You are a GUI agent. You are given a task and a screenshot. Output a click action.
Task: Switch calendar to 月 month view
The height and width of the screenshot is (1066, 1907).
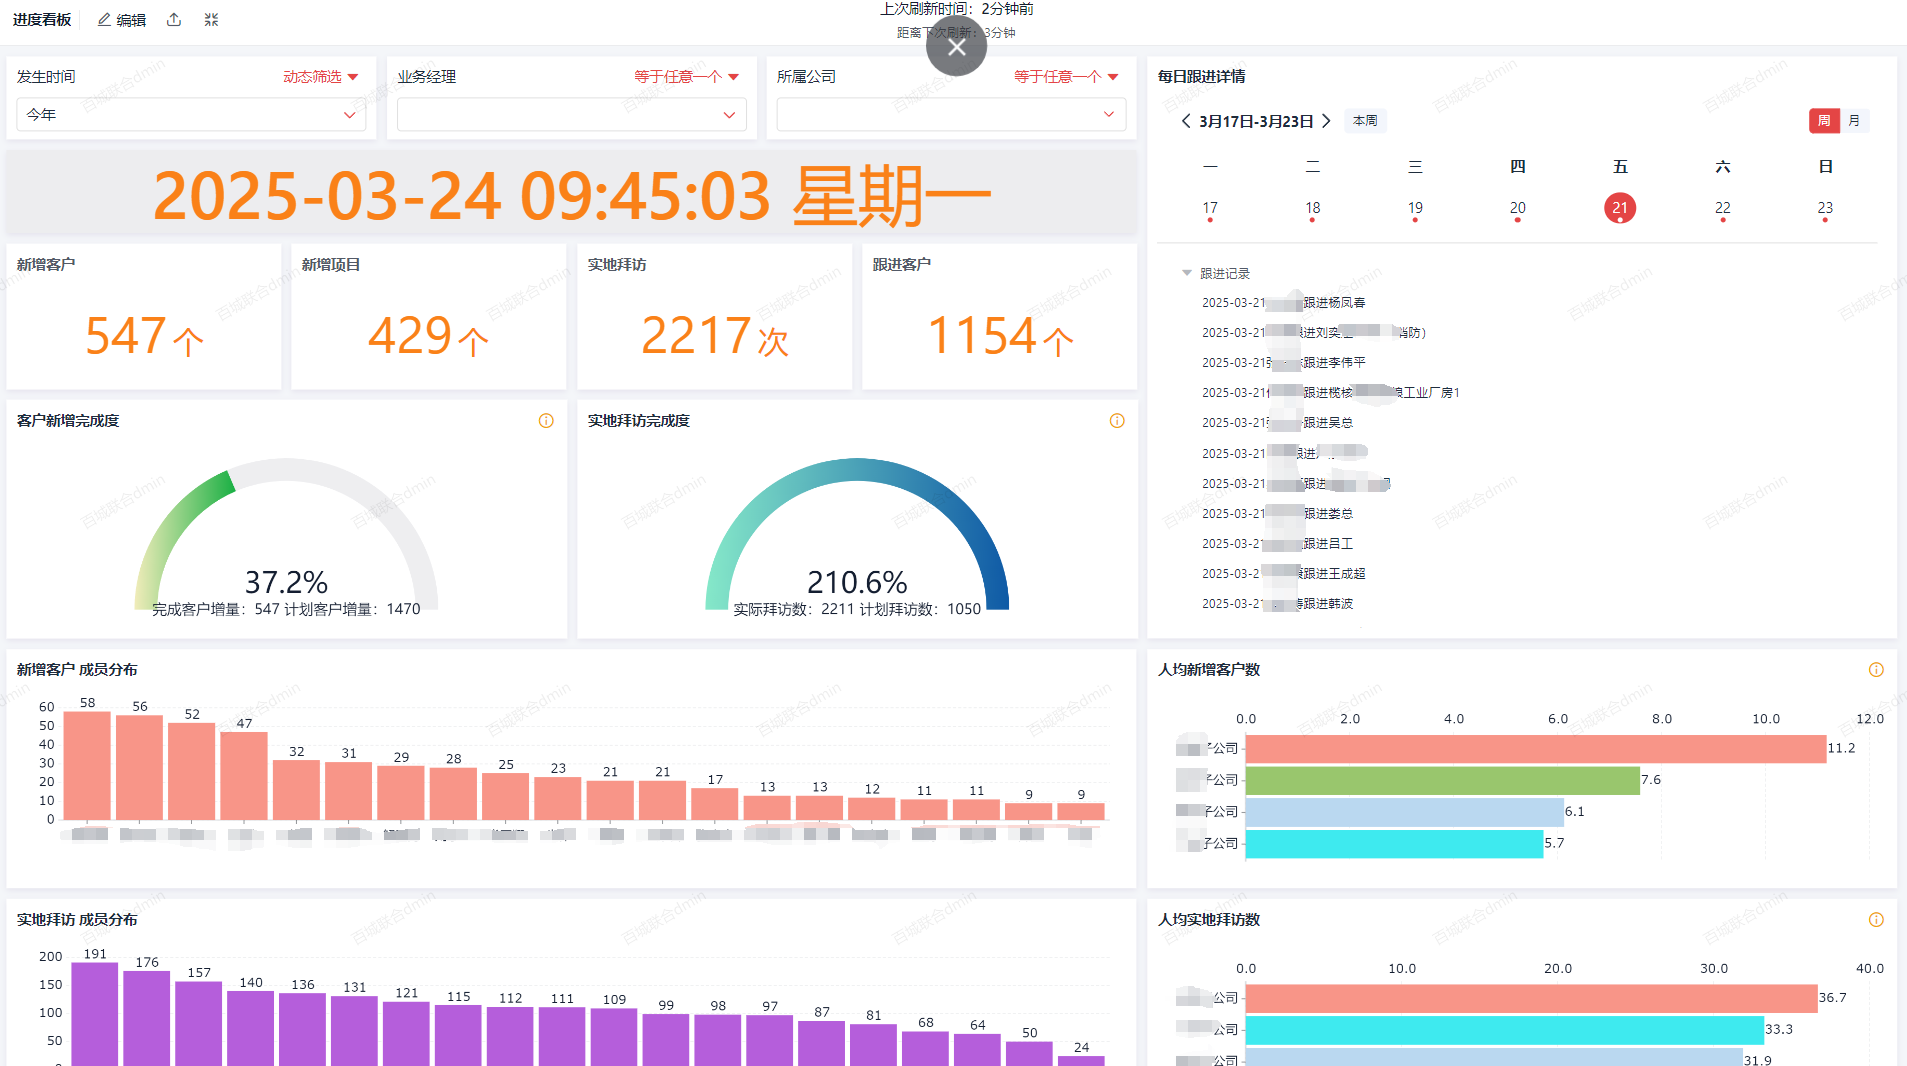point(1854,121)
